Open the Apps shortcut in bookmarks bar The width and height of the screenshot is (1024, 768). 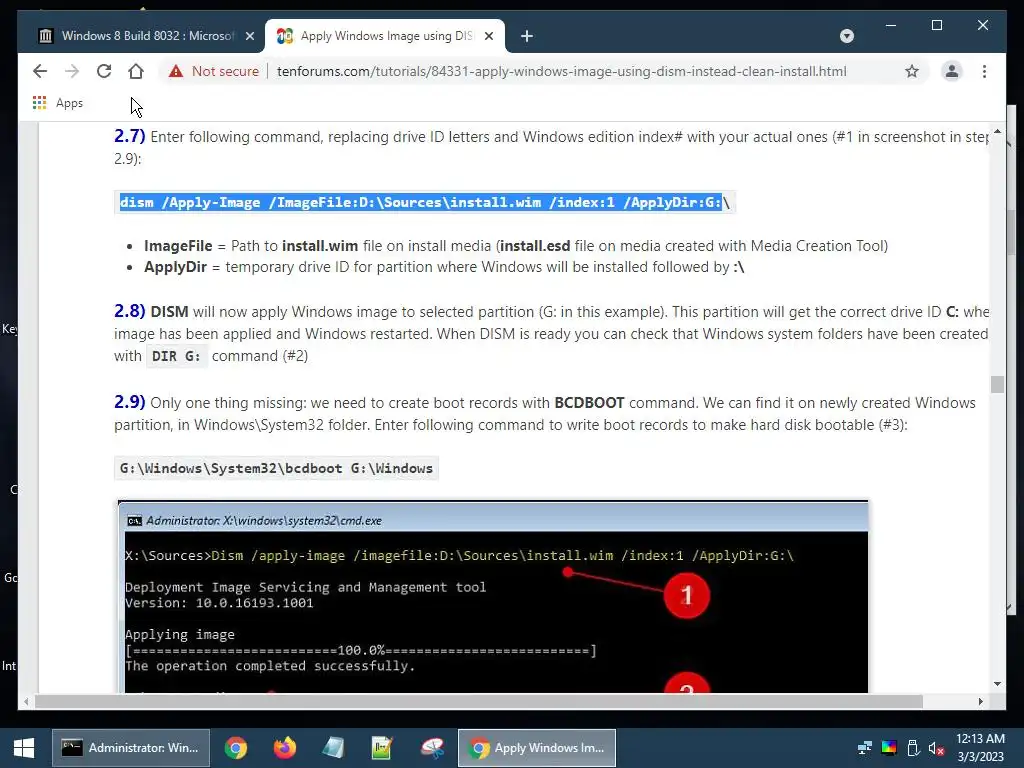pos(58,103)
